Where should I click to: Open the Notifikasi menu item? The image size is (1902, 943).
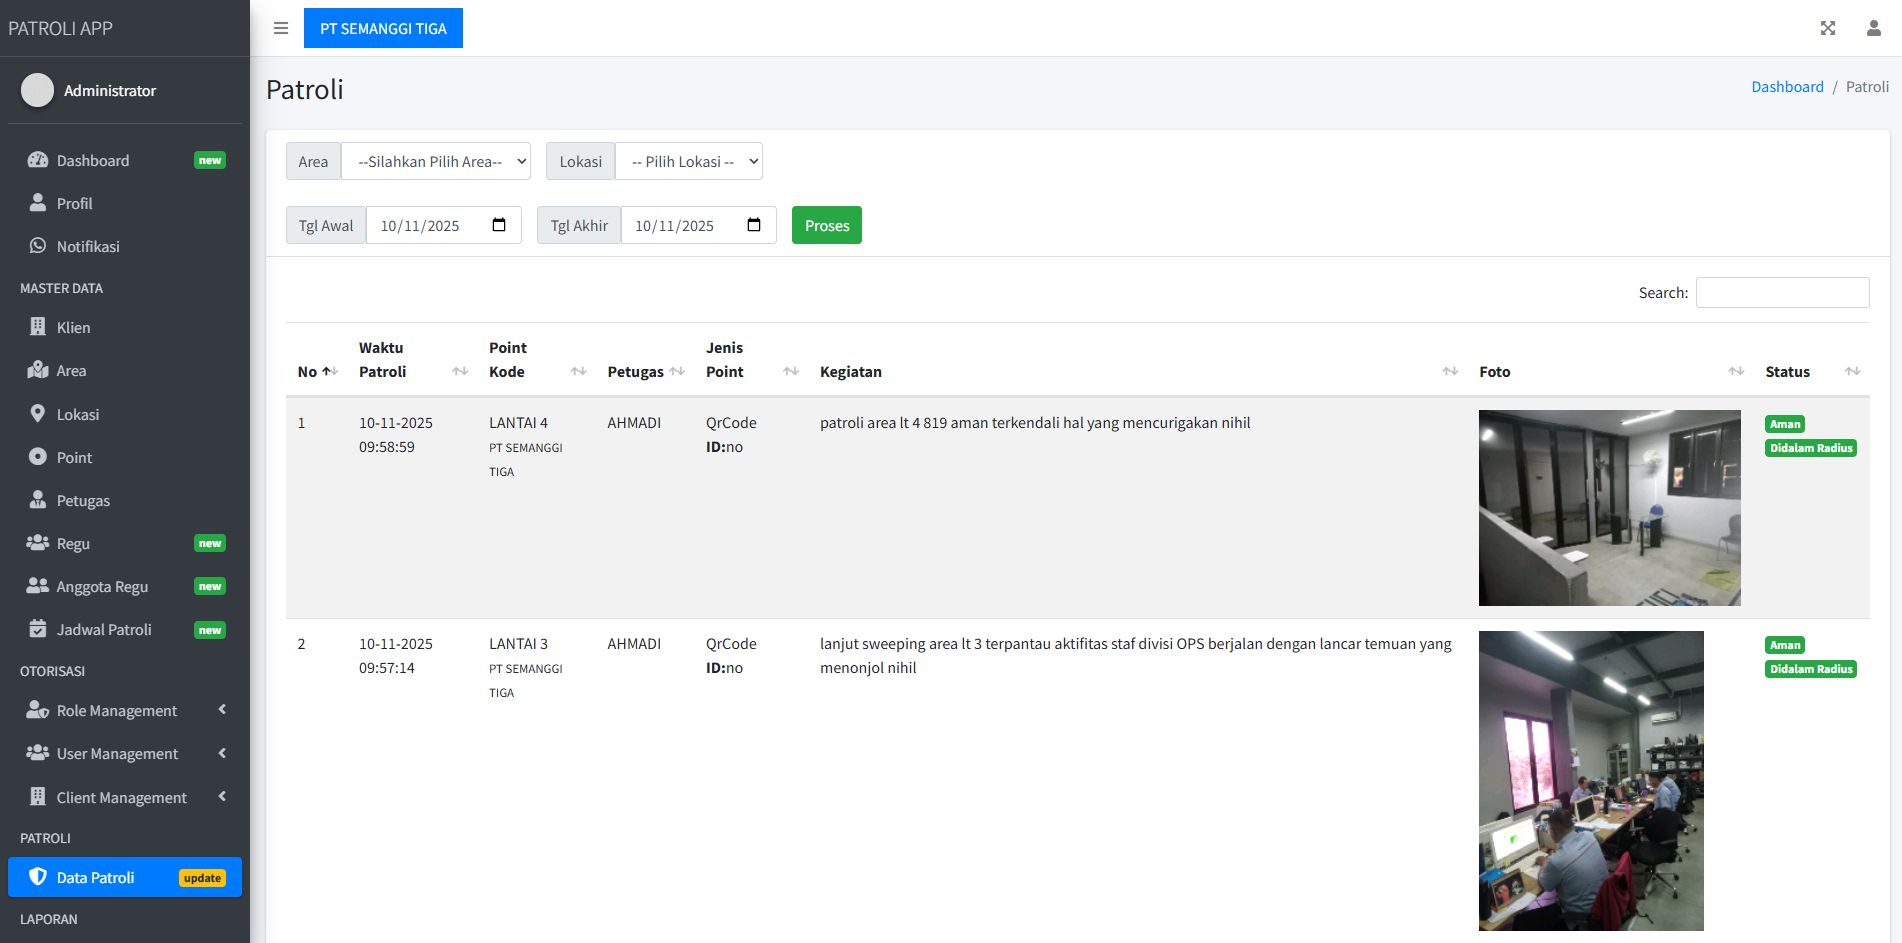(88, 246)
